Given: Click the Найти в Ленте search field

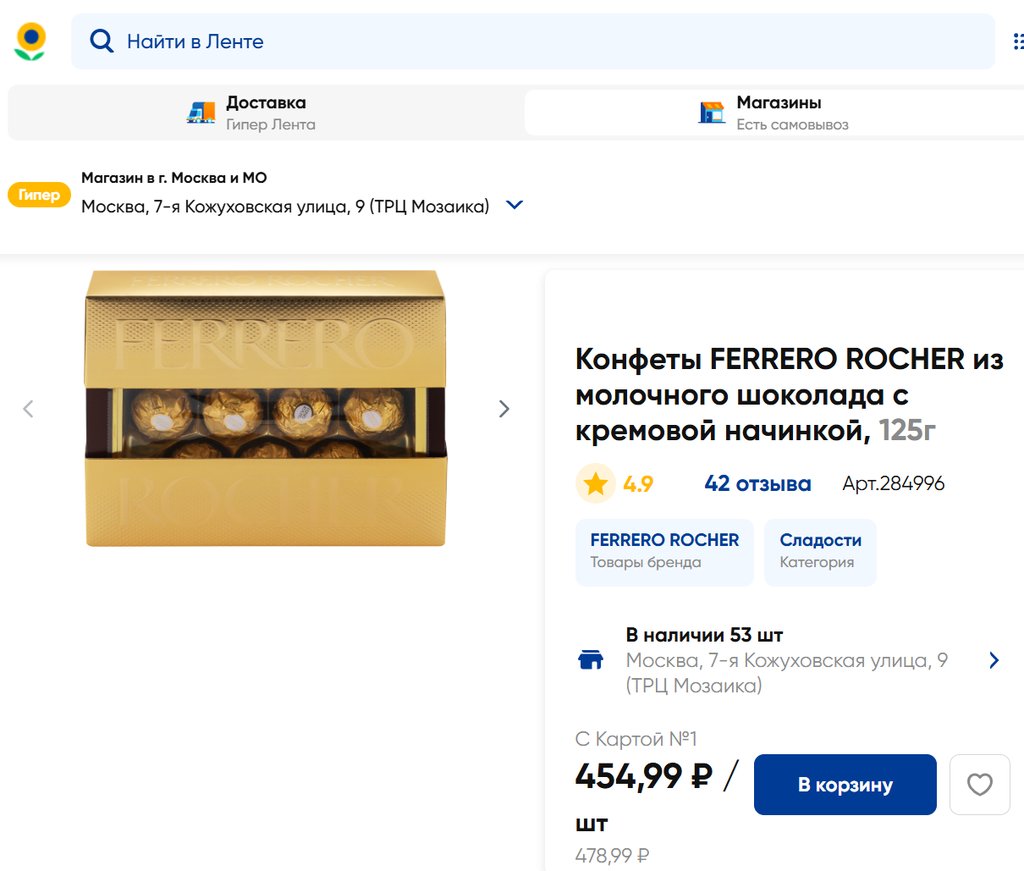Looking at the screenshot, I should (540, 41).
